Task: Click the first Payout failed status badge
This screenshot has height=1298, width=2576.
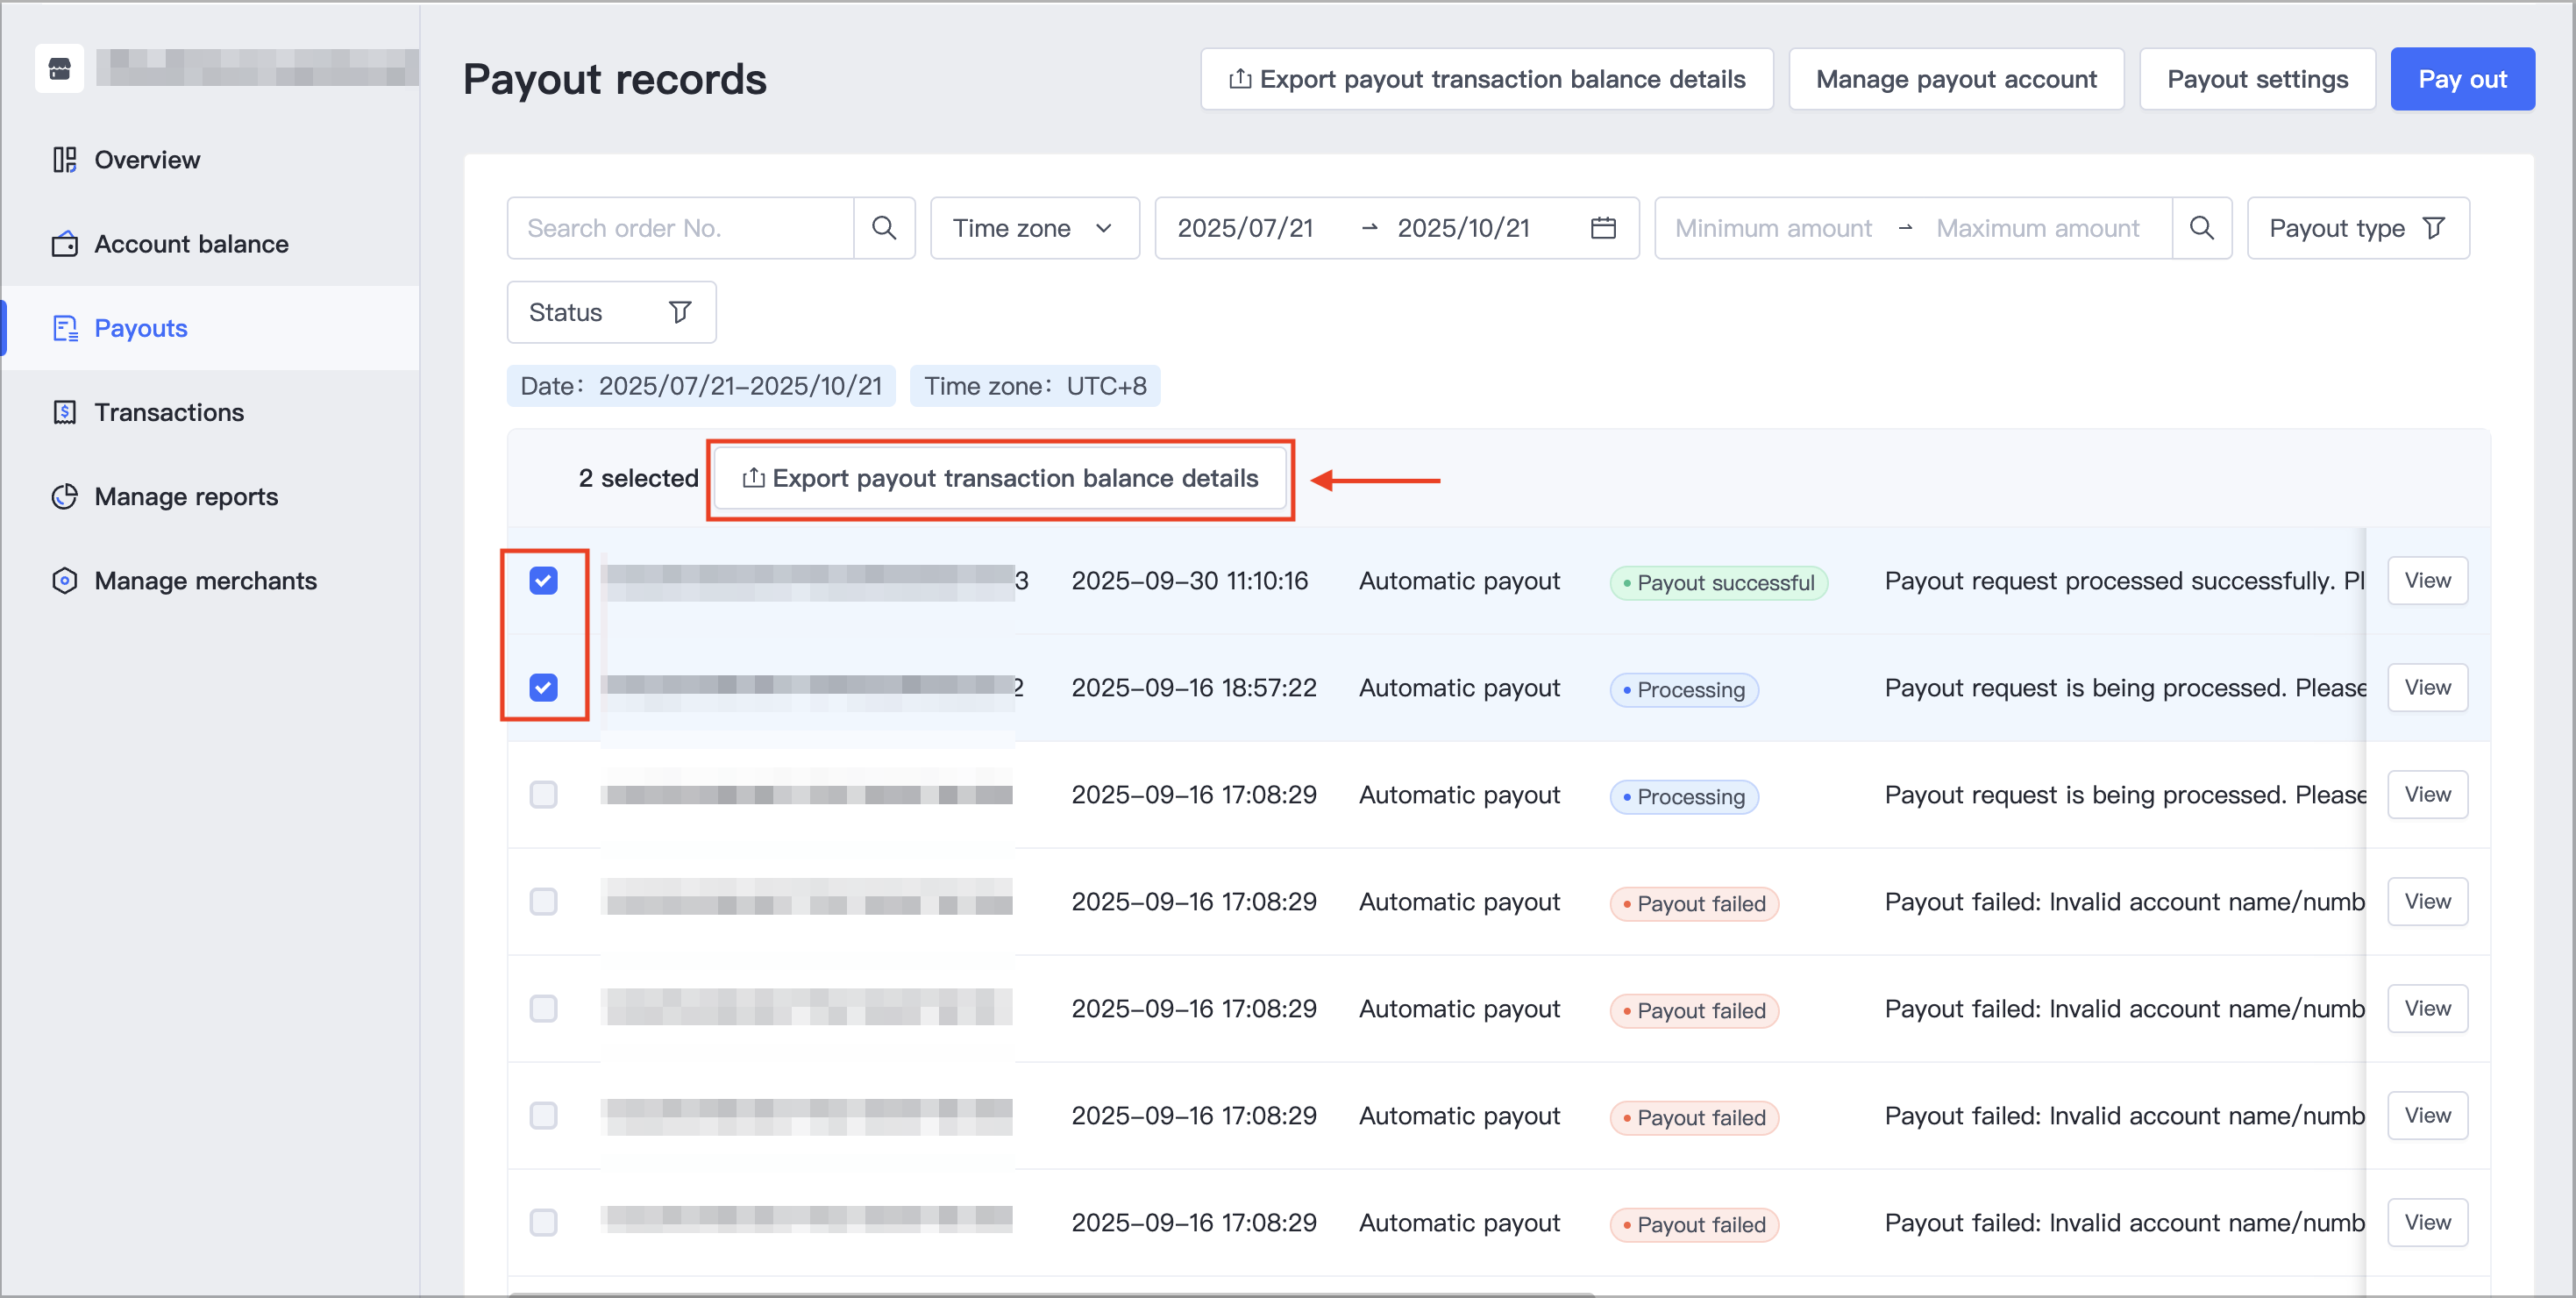Action: click(1694, 904)
